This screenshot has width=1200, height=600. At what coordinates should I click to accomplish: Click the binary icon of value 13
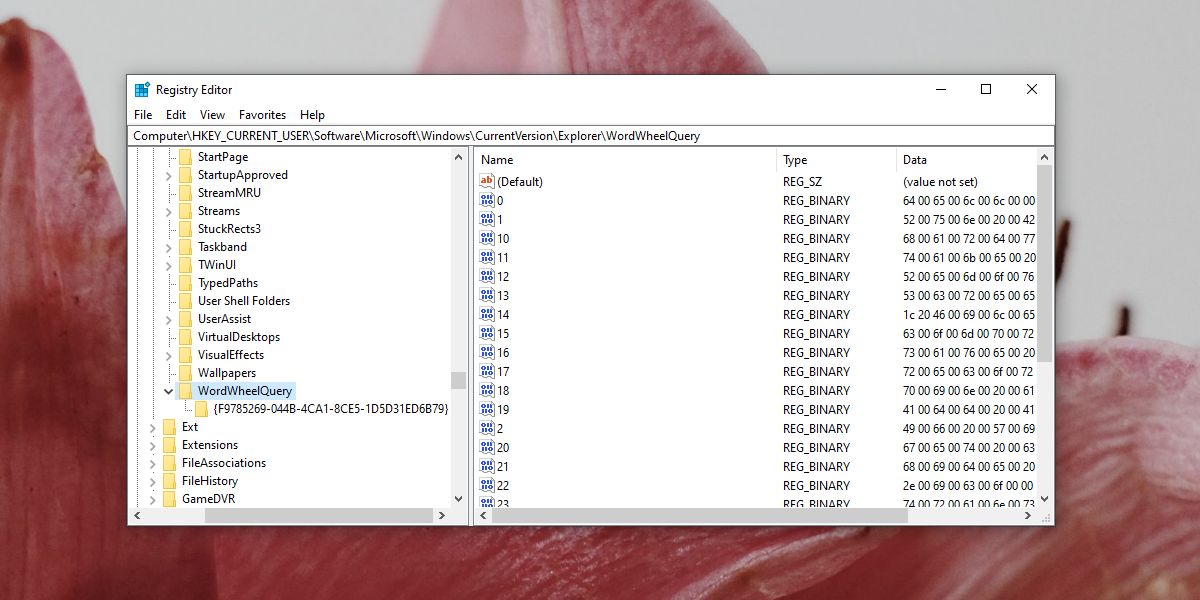[487, 295]
